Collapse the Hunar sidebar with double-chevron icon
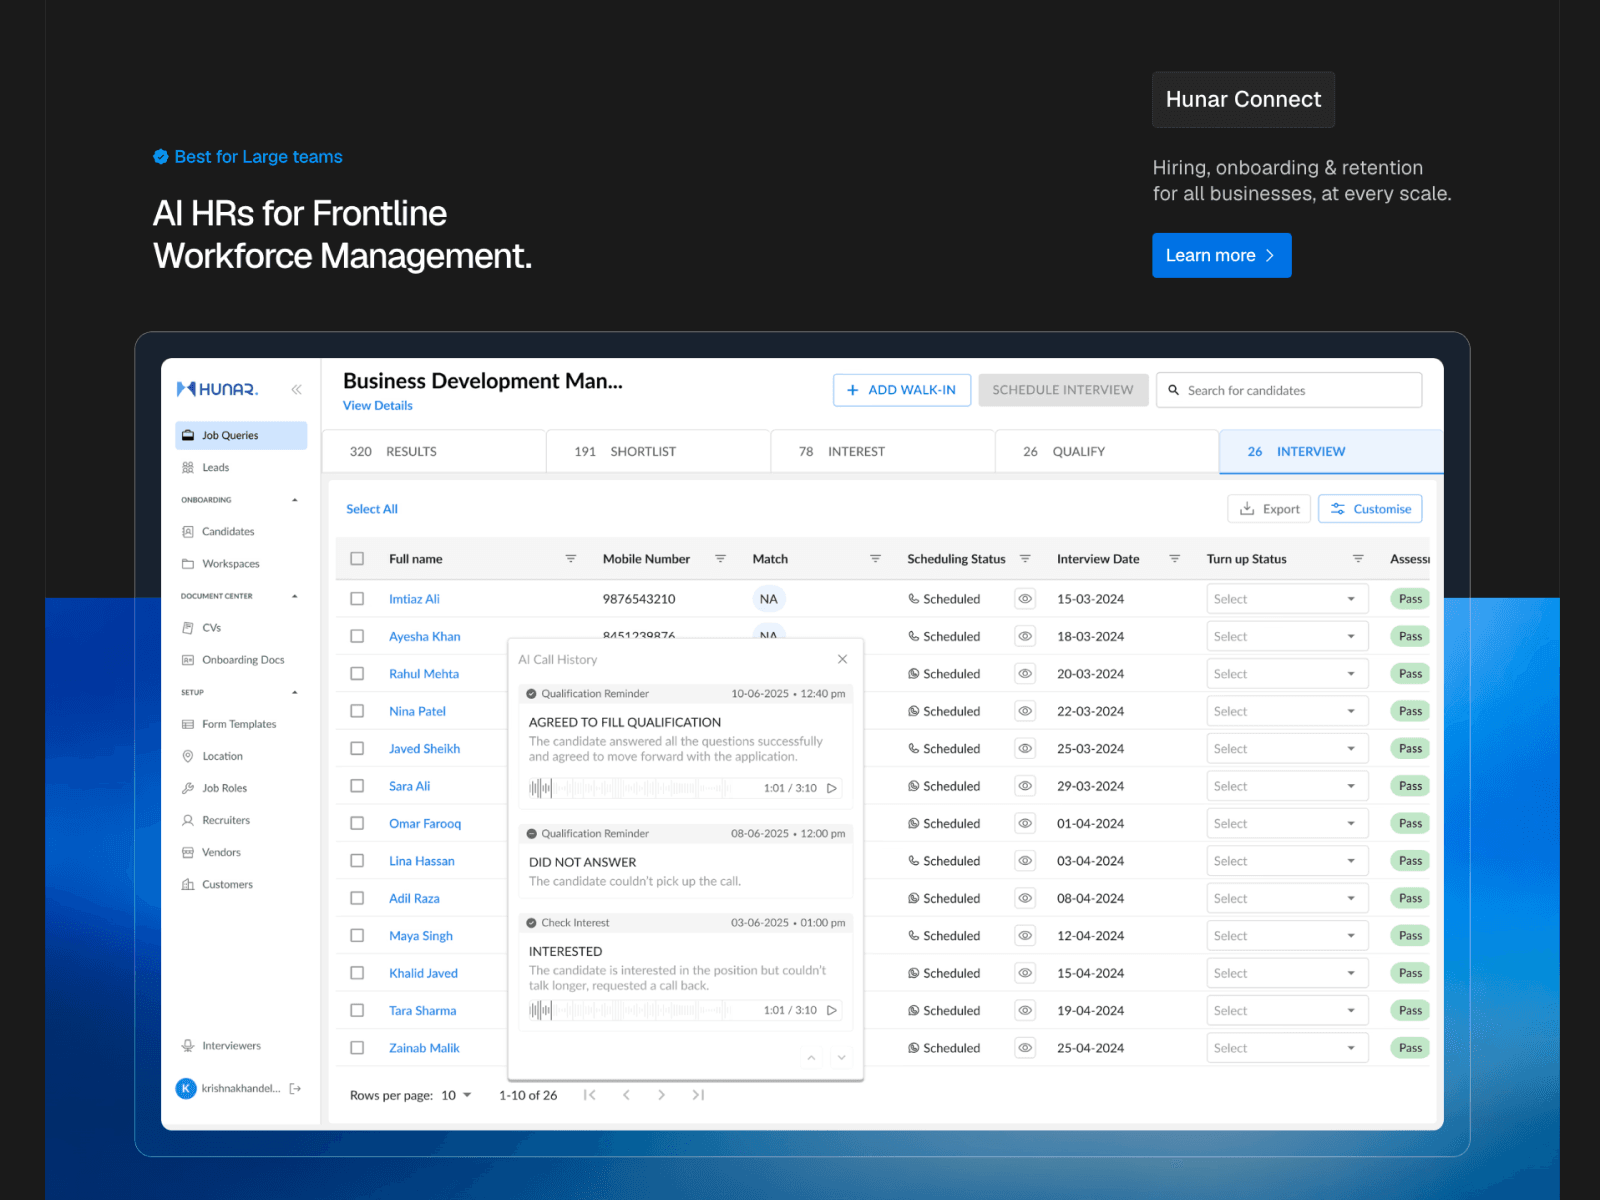 click(x=297, y=389)
